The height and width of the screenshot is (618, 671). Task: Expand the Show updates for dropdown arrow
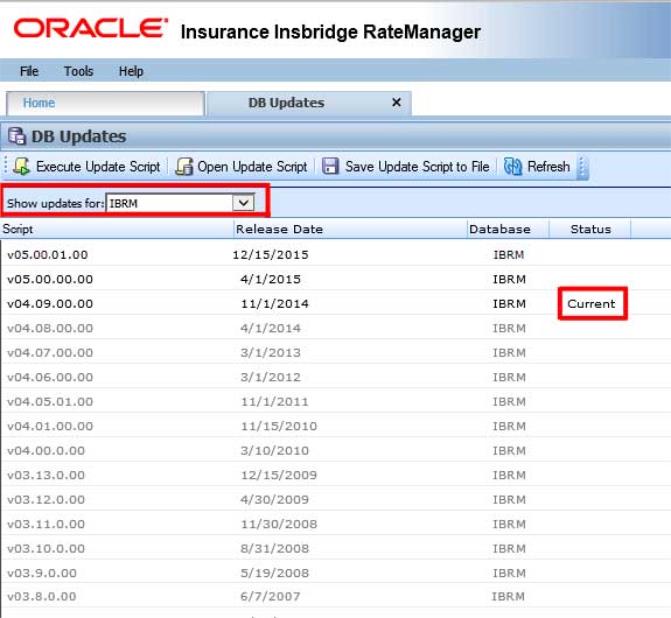[x=243, y=202]
